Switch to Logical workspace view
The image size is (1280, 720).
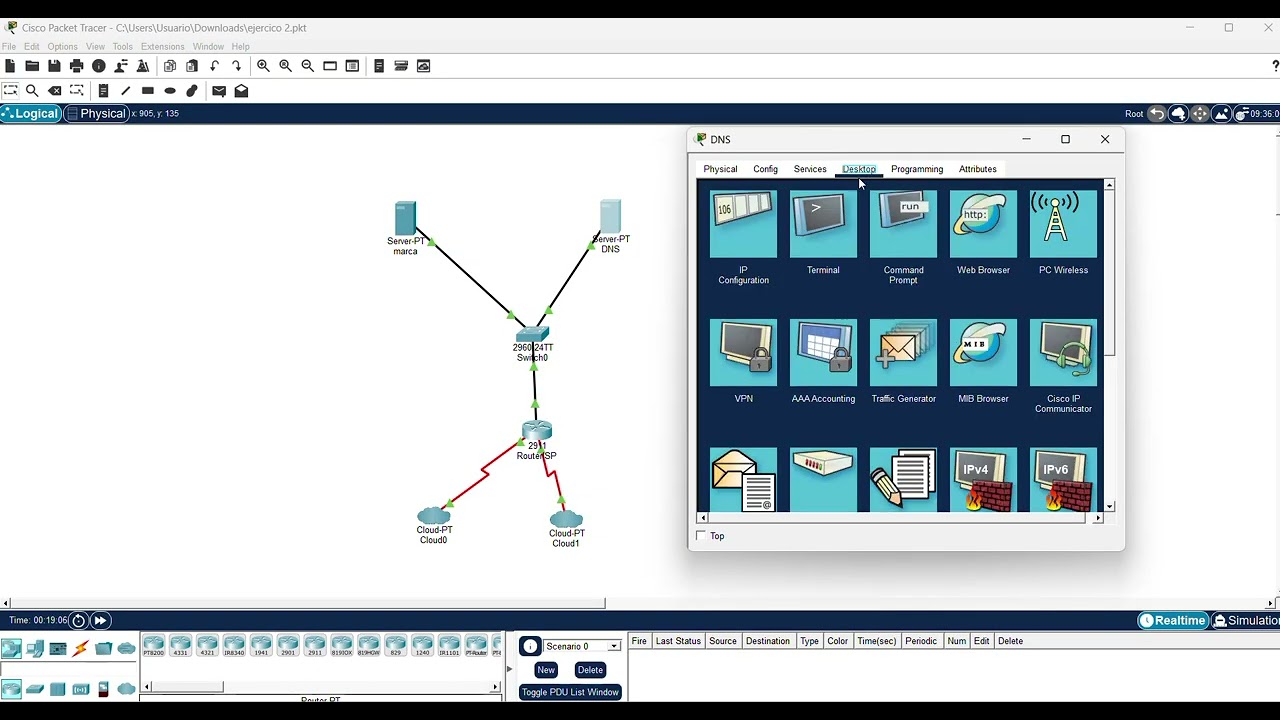[x=31, y=114]
